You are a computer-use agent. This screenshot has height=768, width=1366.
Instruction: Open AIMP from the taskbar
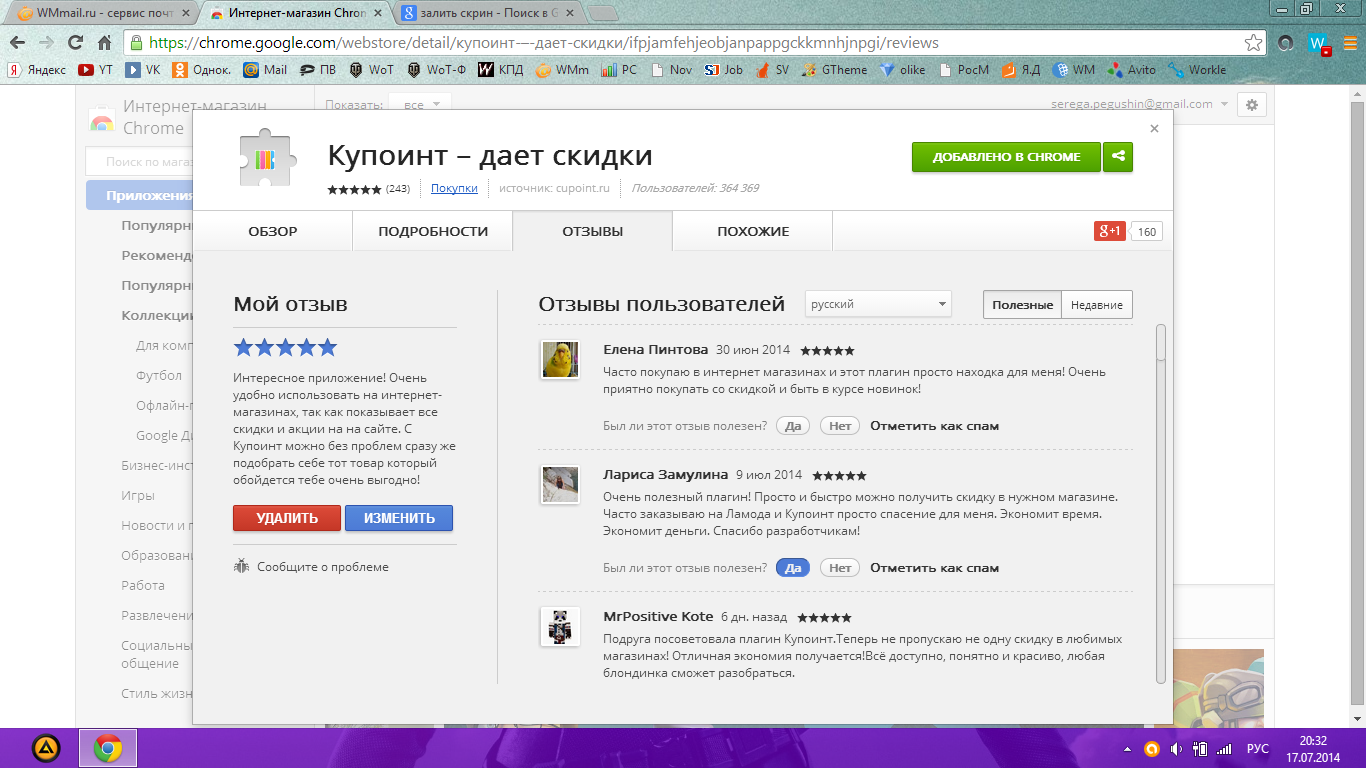pos(46,748)
